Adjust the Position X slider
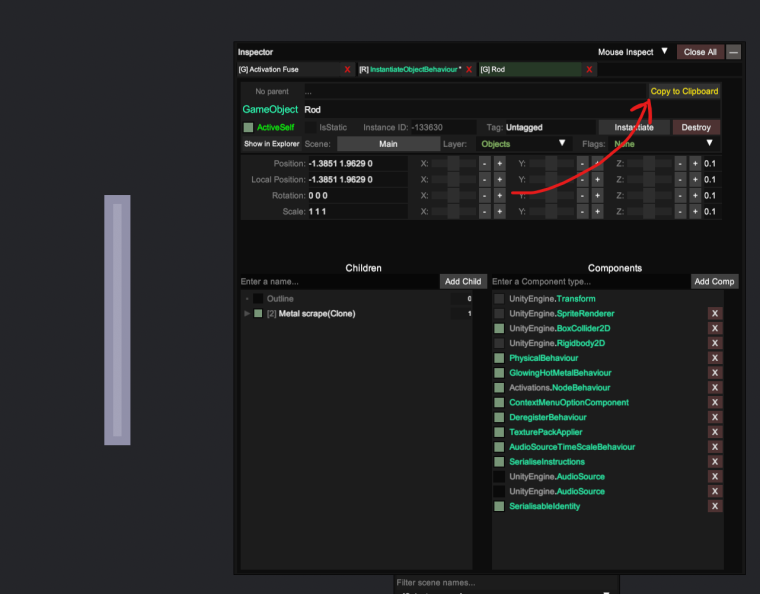This screenshot has width=760, height=594. click(454, 164)
